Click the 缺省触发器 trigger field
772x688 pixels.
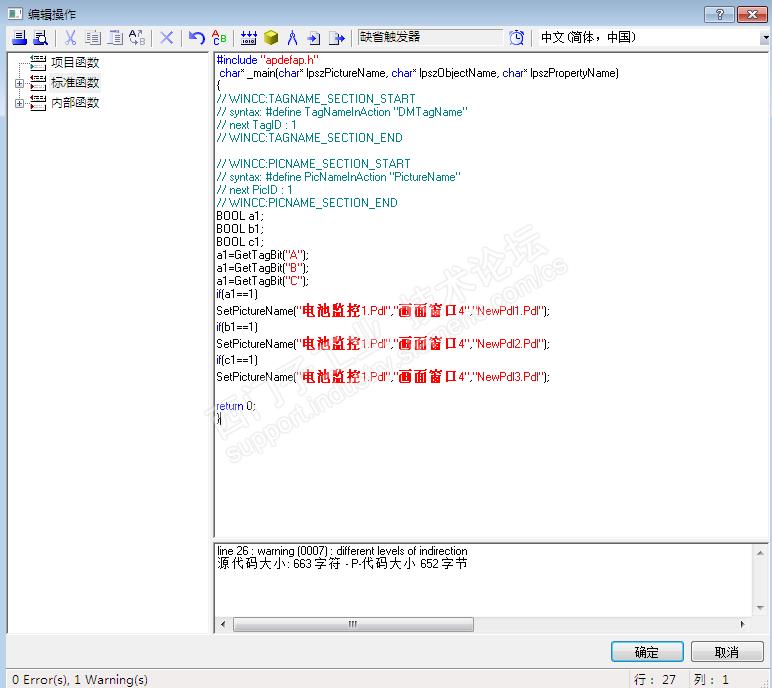[430, 37]
